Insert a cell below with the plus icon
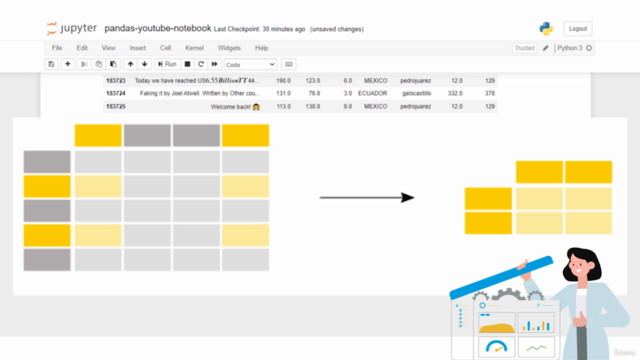The height and width of the screenshot is (360, 640). point(68,64)
